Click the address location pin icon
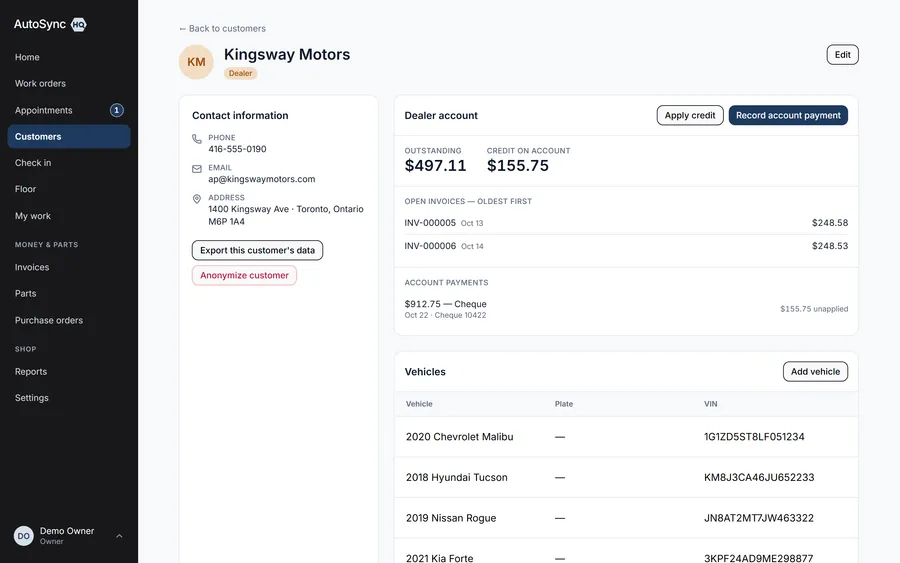Image resolution: width=900 pixels, height=563 pixels. coord(197,199)
